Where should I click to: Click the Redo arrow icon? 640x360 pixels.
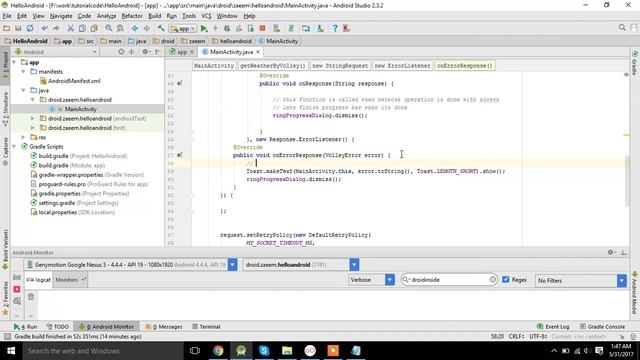pyautogui.click(x=56, y=28)
